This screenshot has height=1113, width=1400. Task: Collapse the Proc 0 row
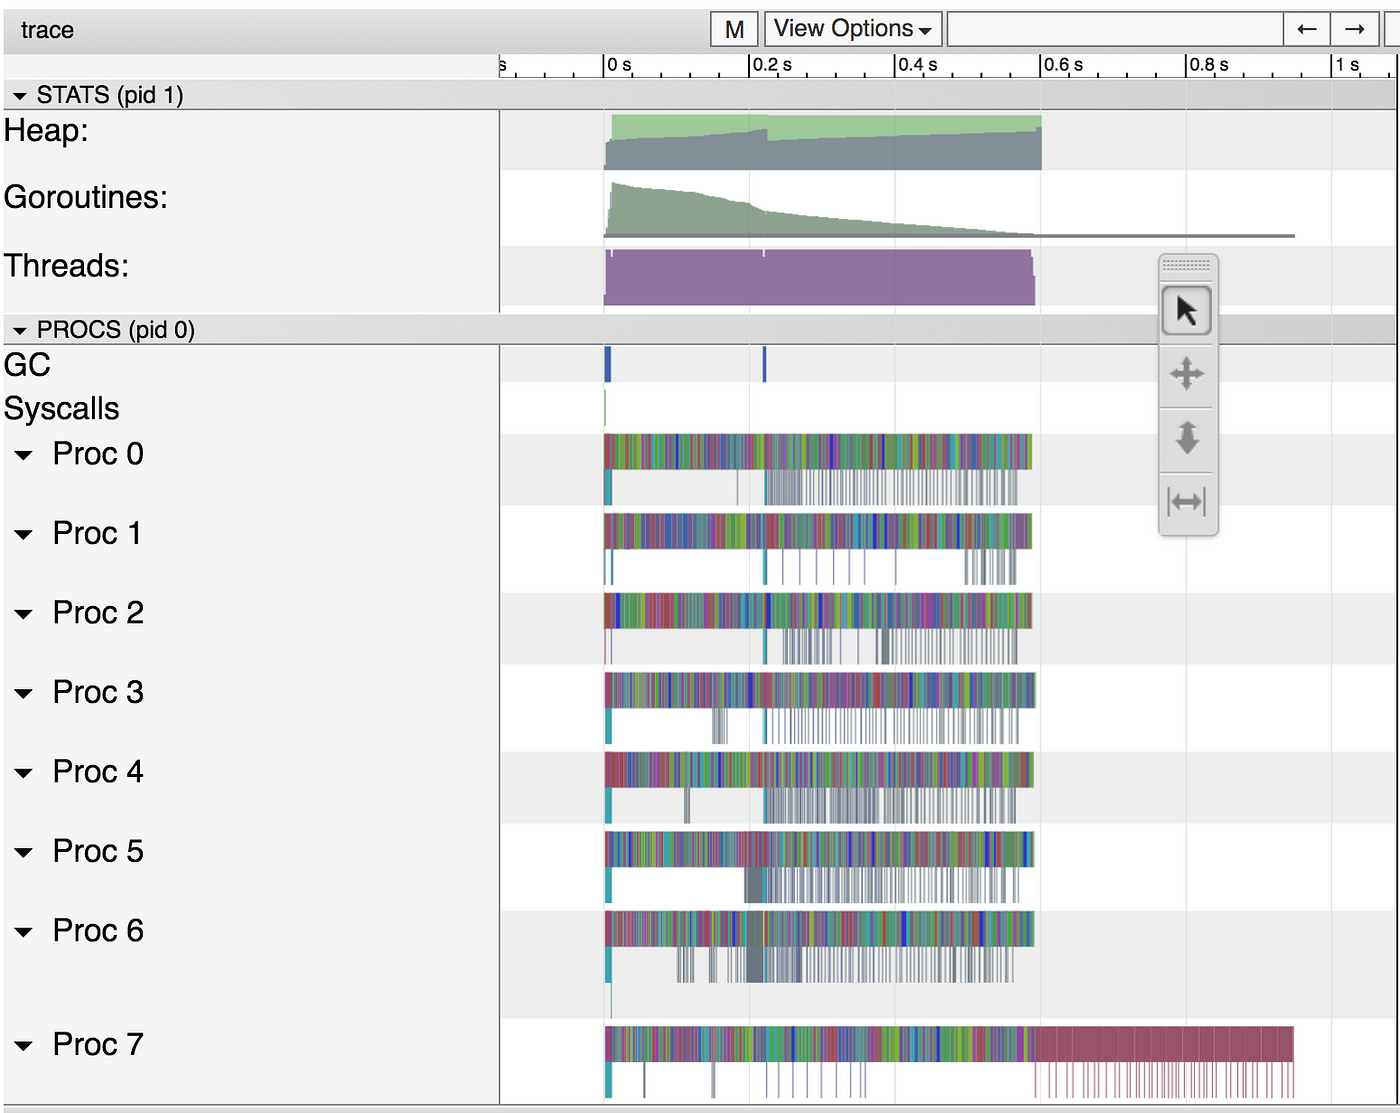(x=23, y=455)
